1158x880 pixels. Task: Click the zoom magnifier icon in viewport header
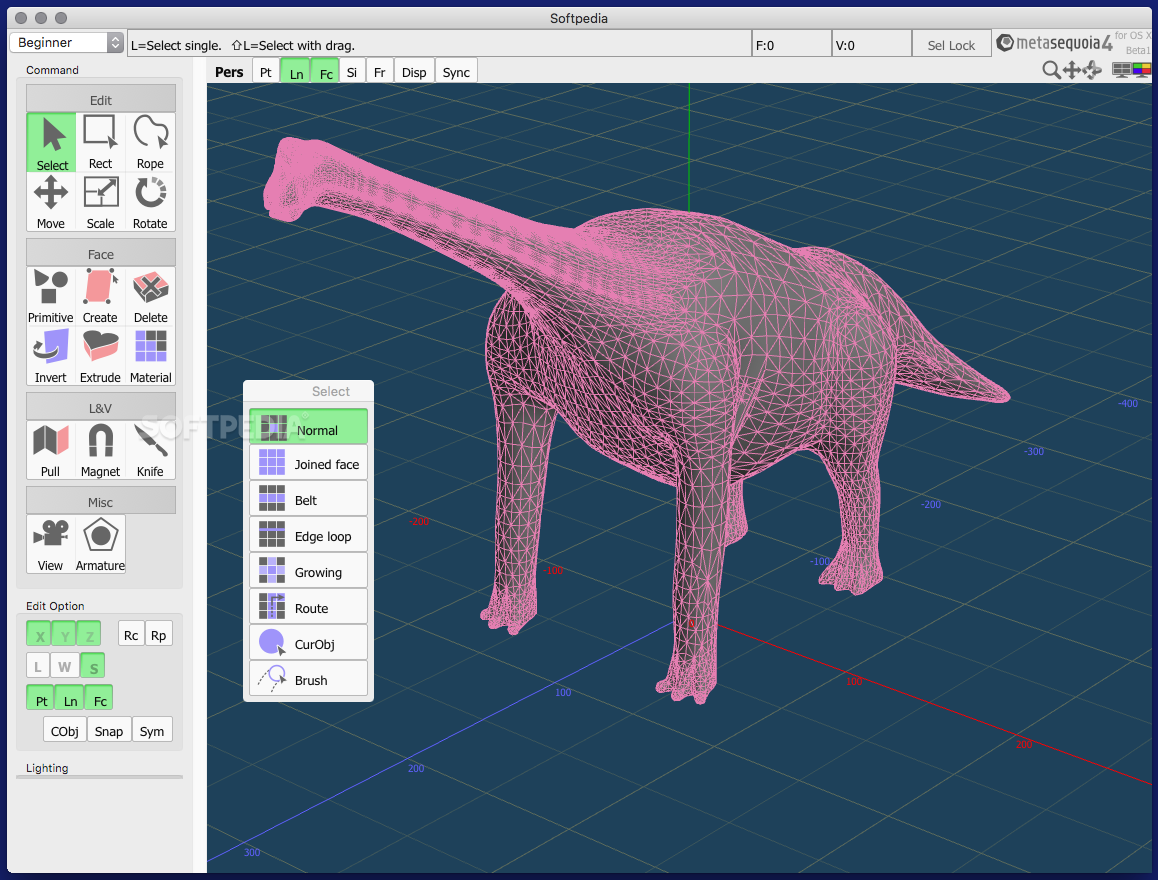tap(1050, 70)
